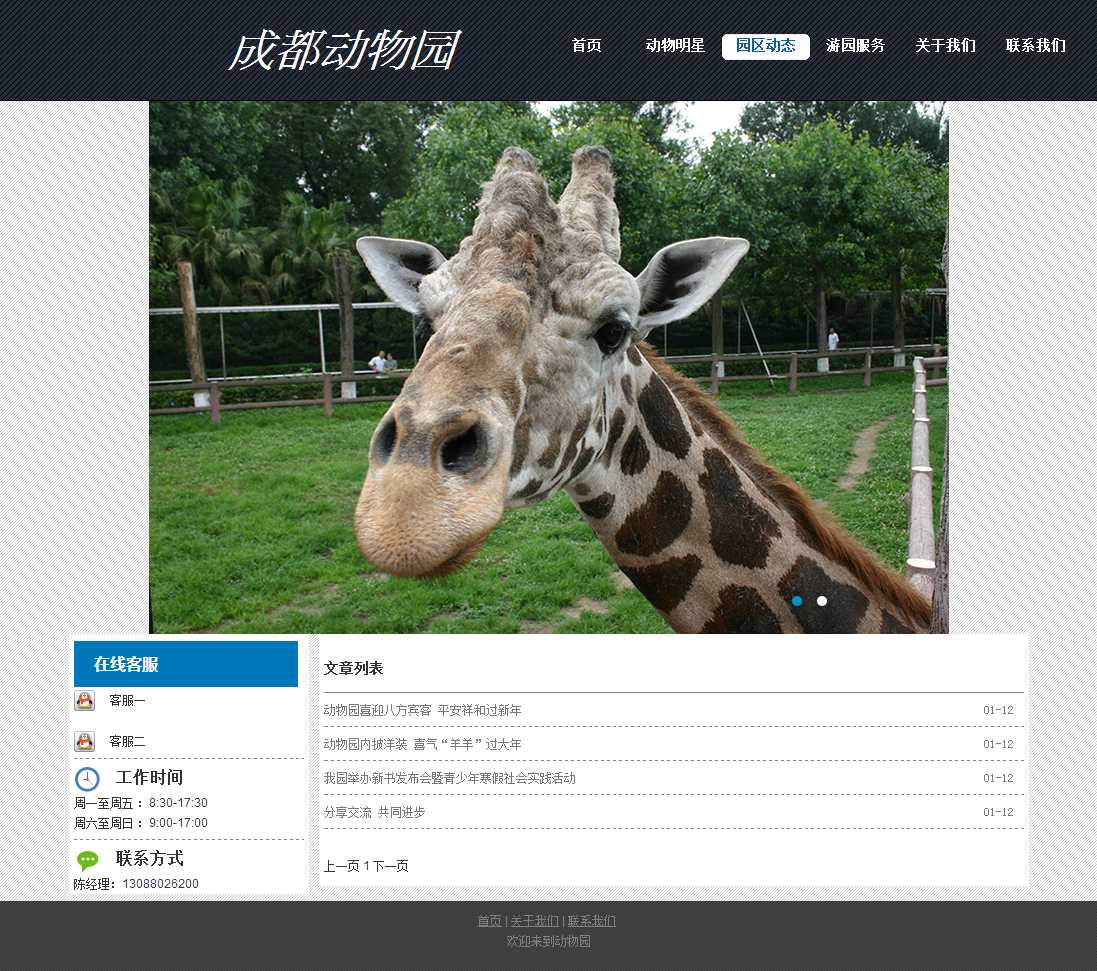Click the footer 关于我们 link

tap(534, 921)
